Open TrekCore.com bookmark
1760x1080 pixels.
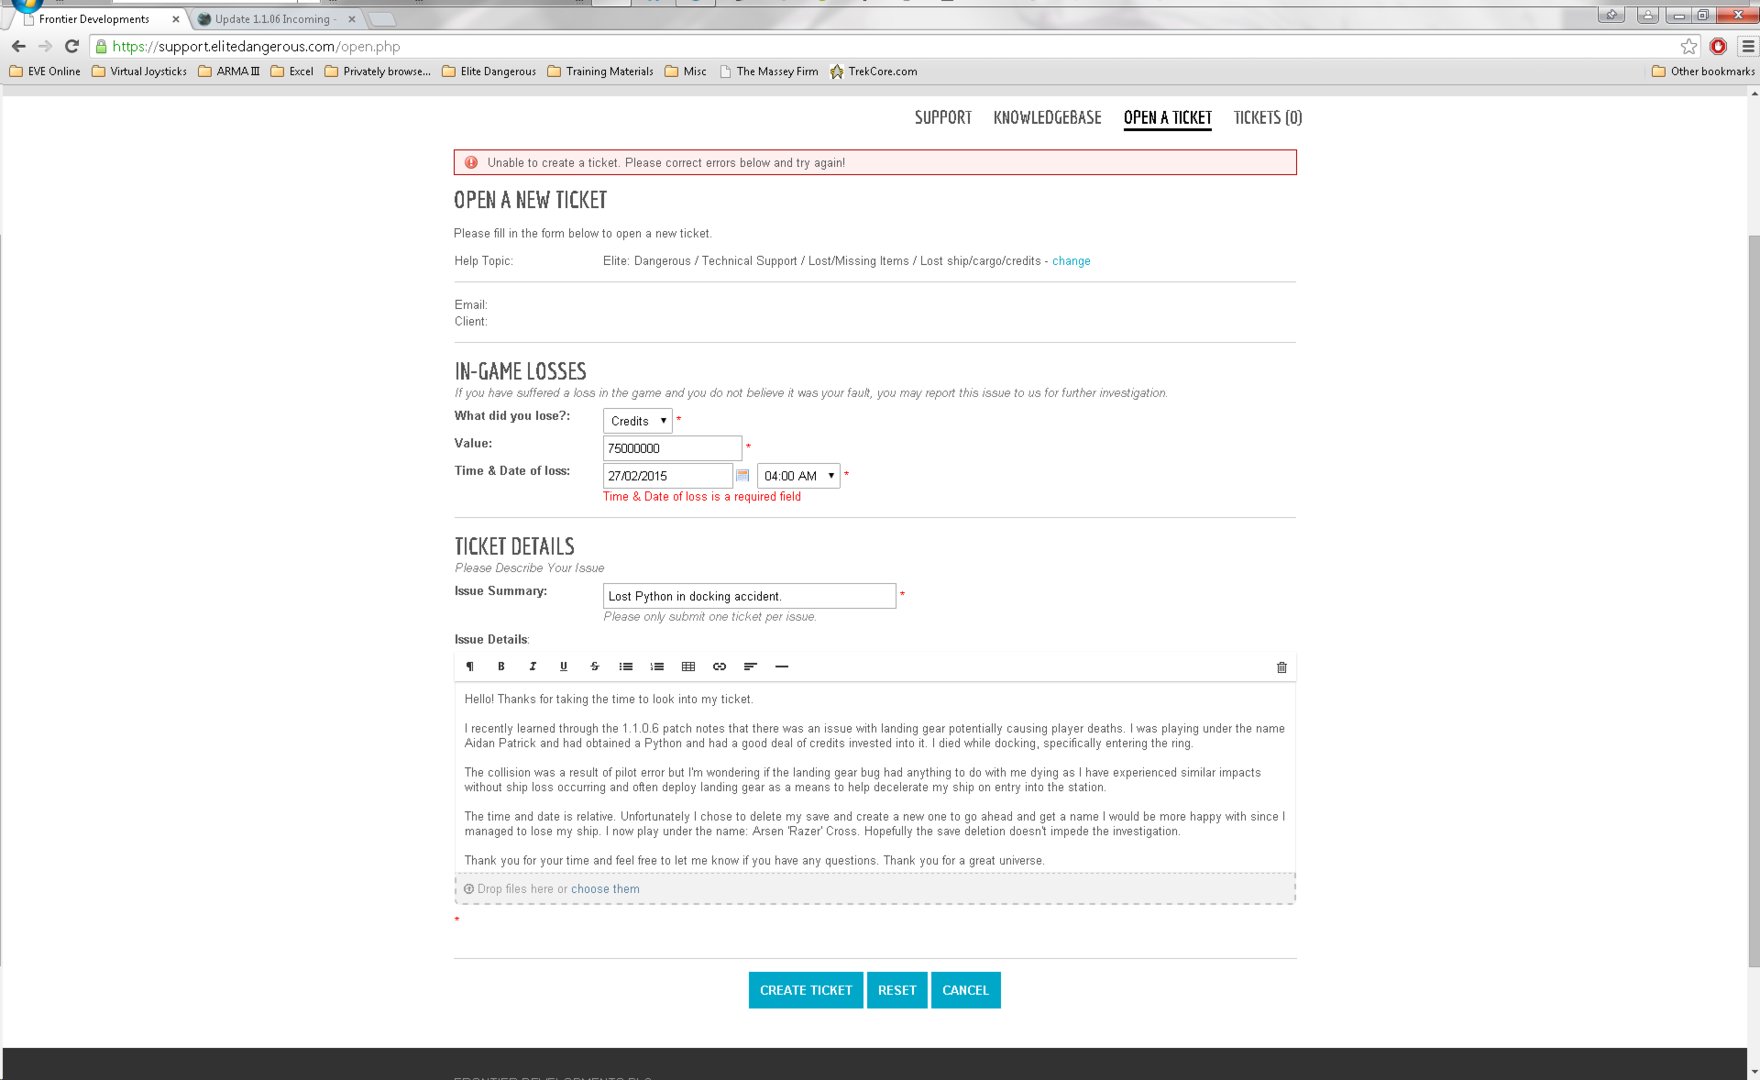coord(873,72)
